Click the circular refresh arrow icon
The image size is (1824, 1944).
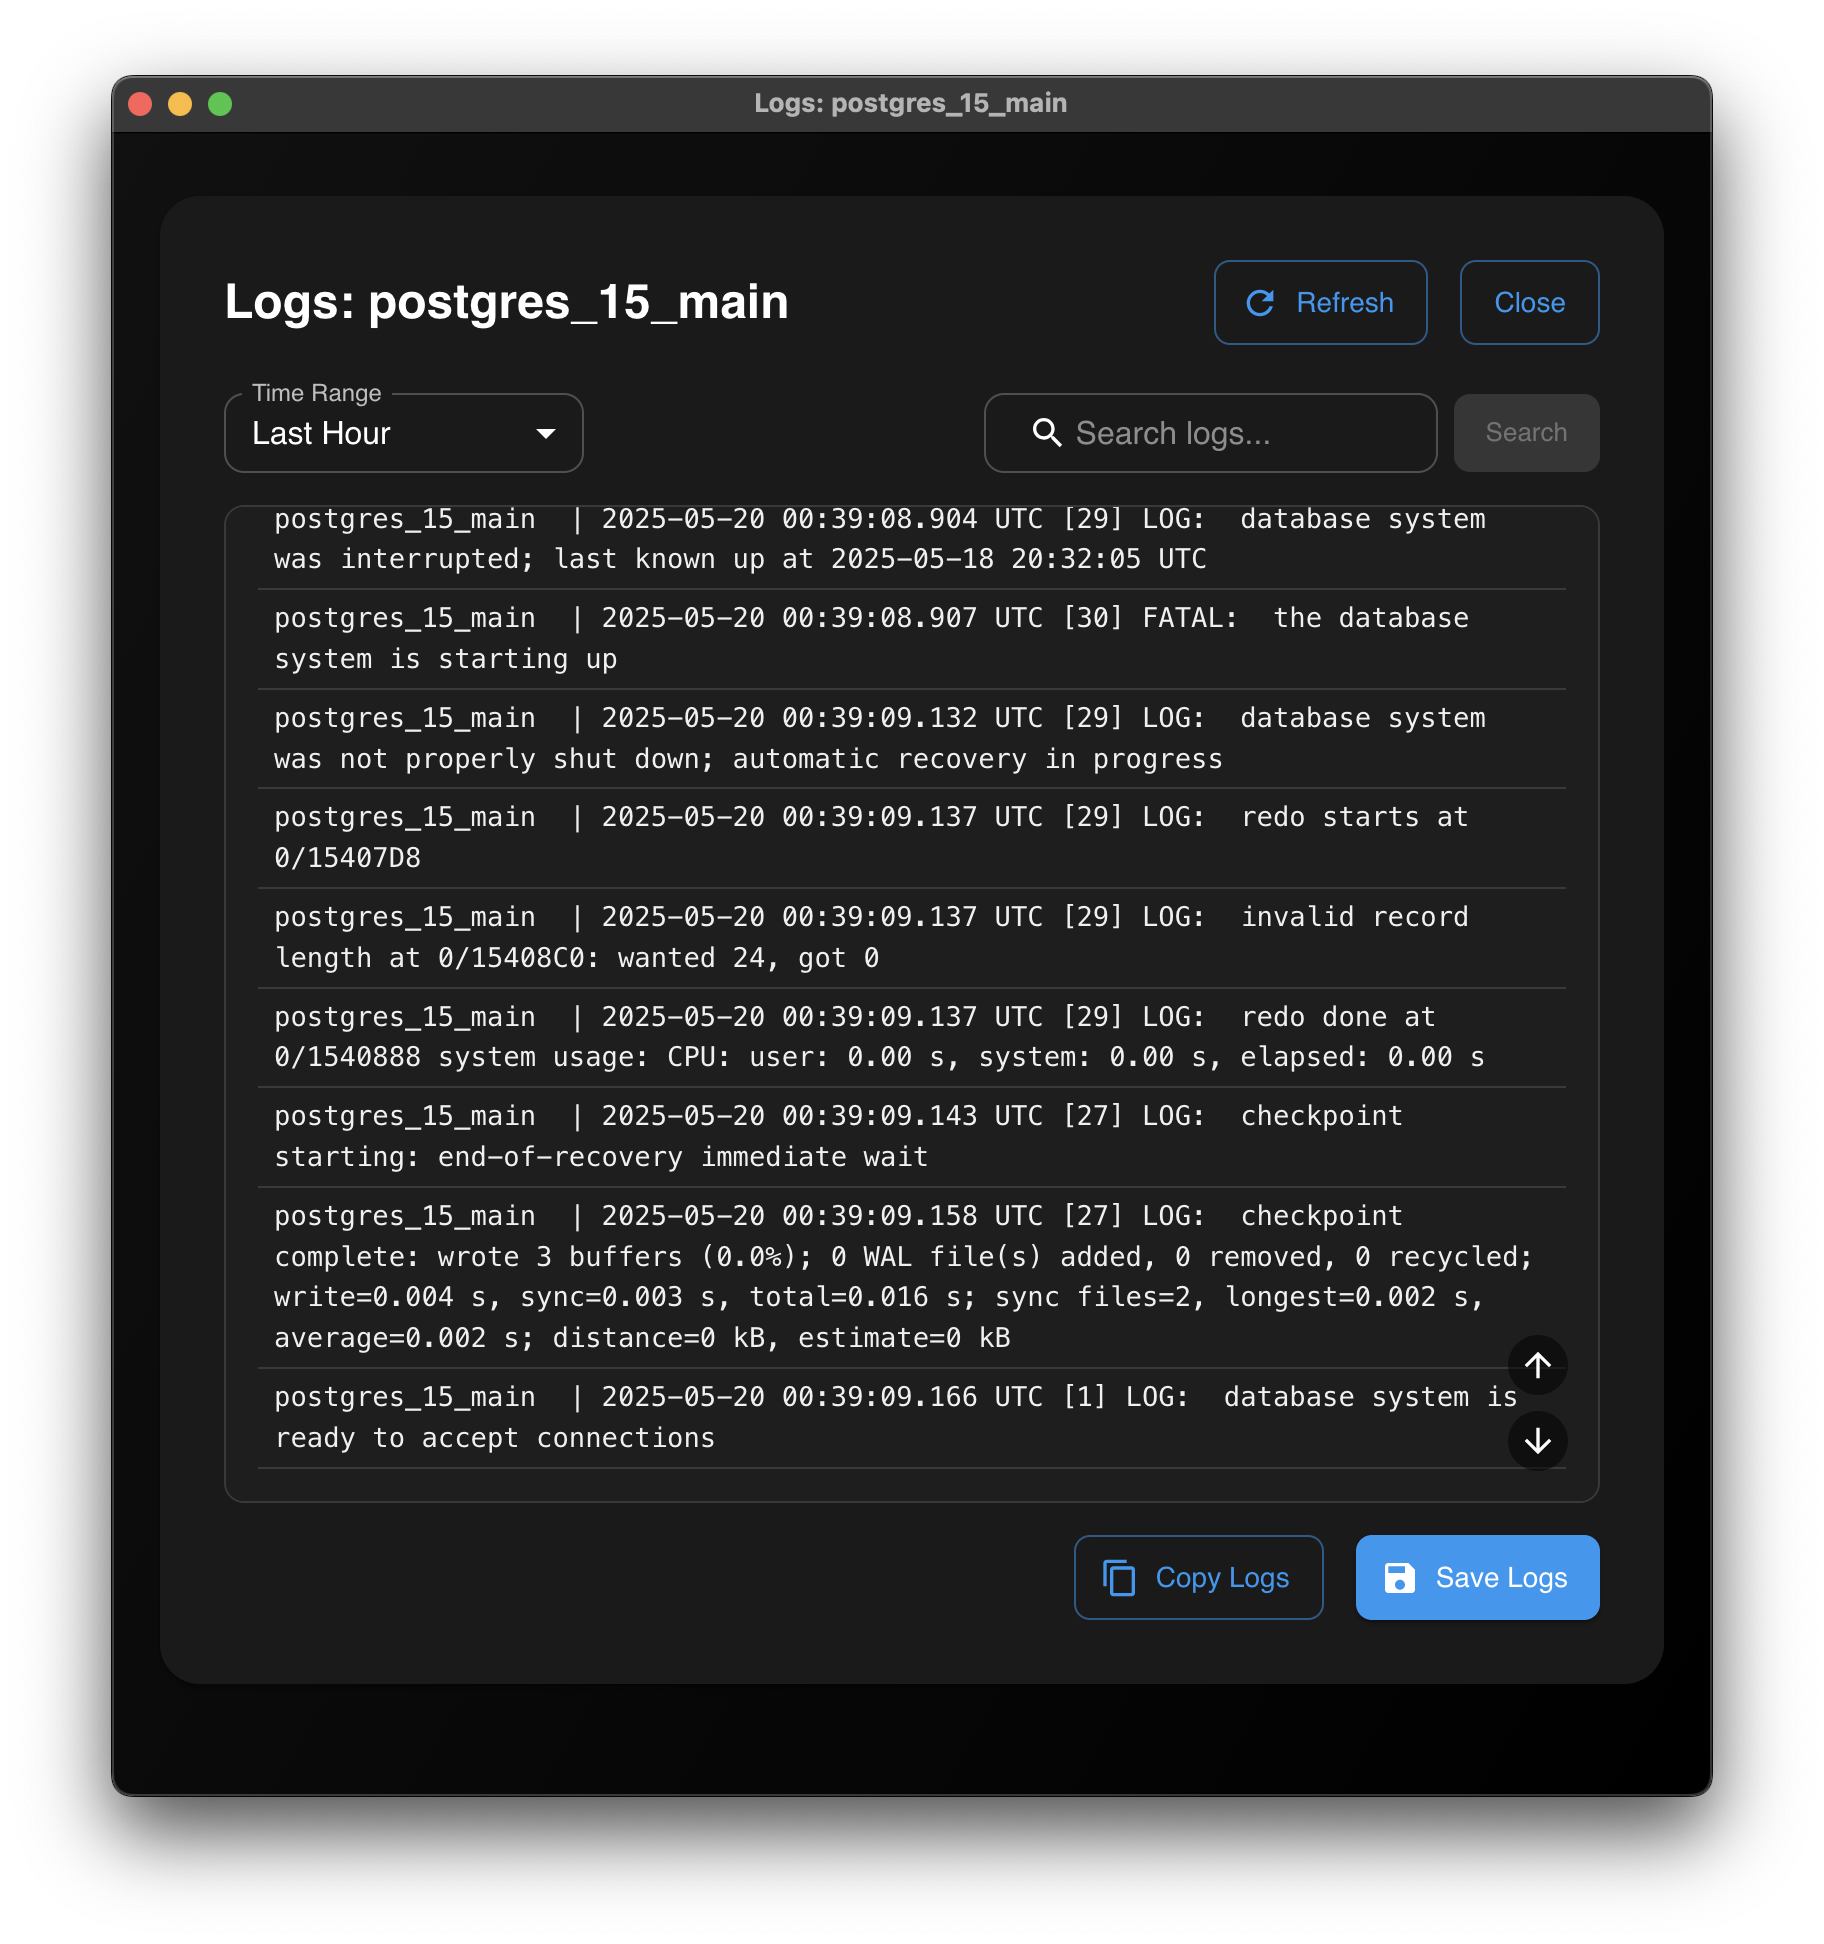pyautogui.click(x=1260, y=303)
